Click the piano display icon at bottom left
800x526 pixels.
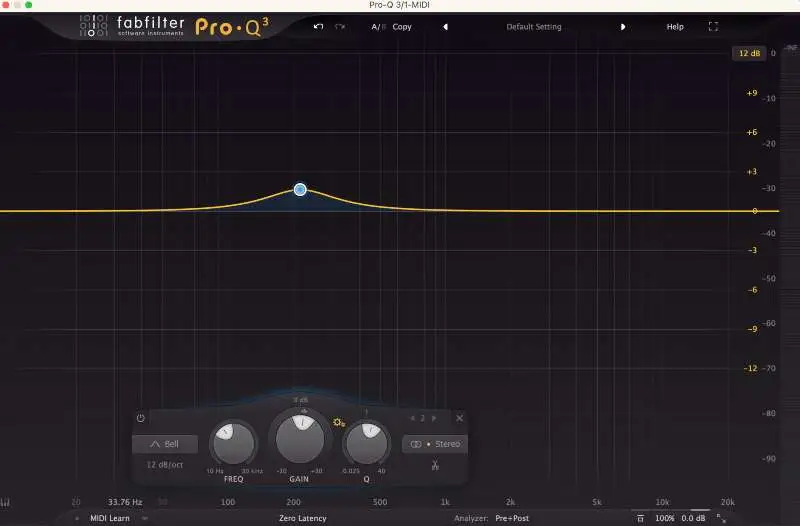pyautogui.click(x=6, y=502)
